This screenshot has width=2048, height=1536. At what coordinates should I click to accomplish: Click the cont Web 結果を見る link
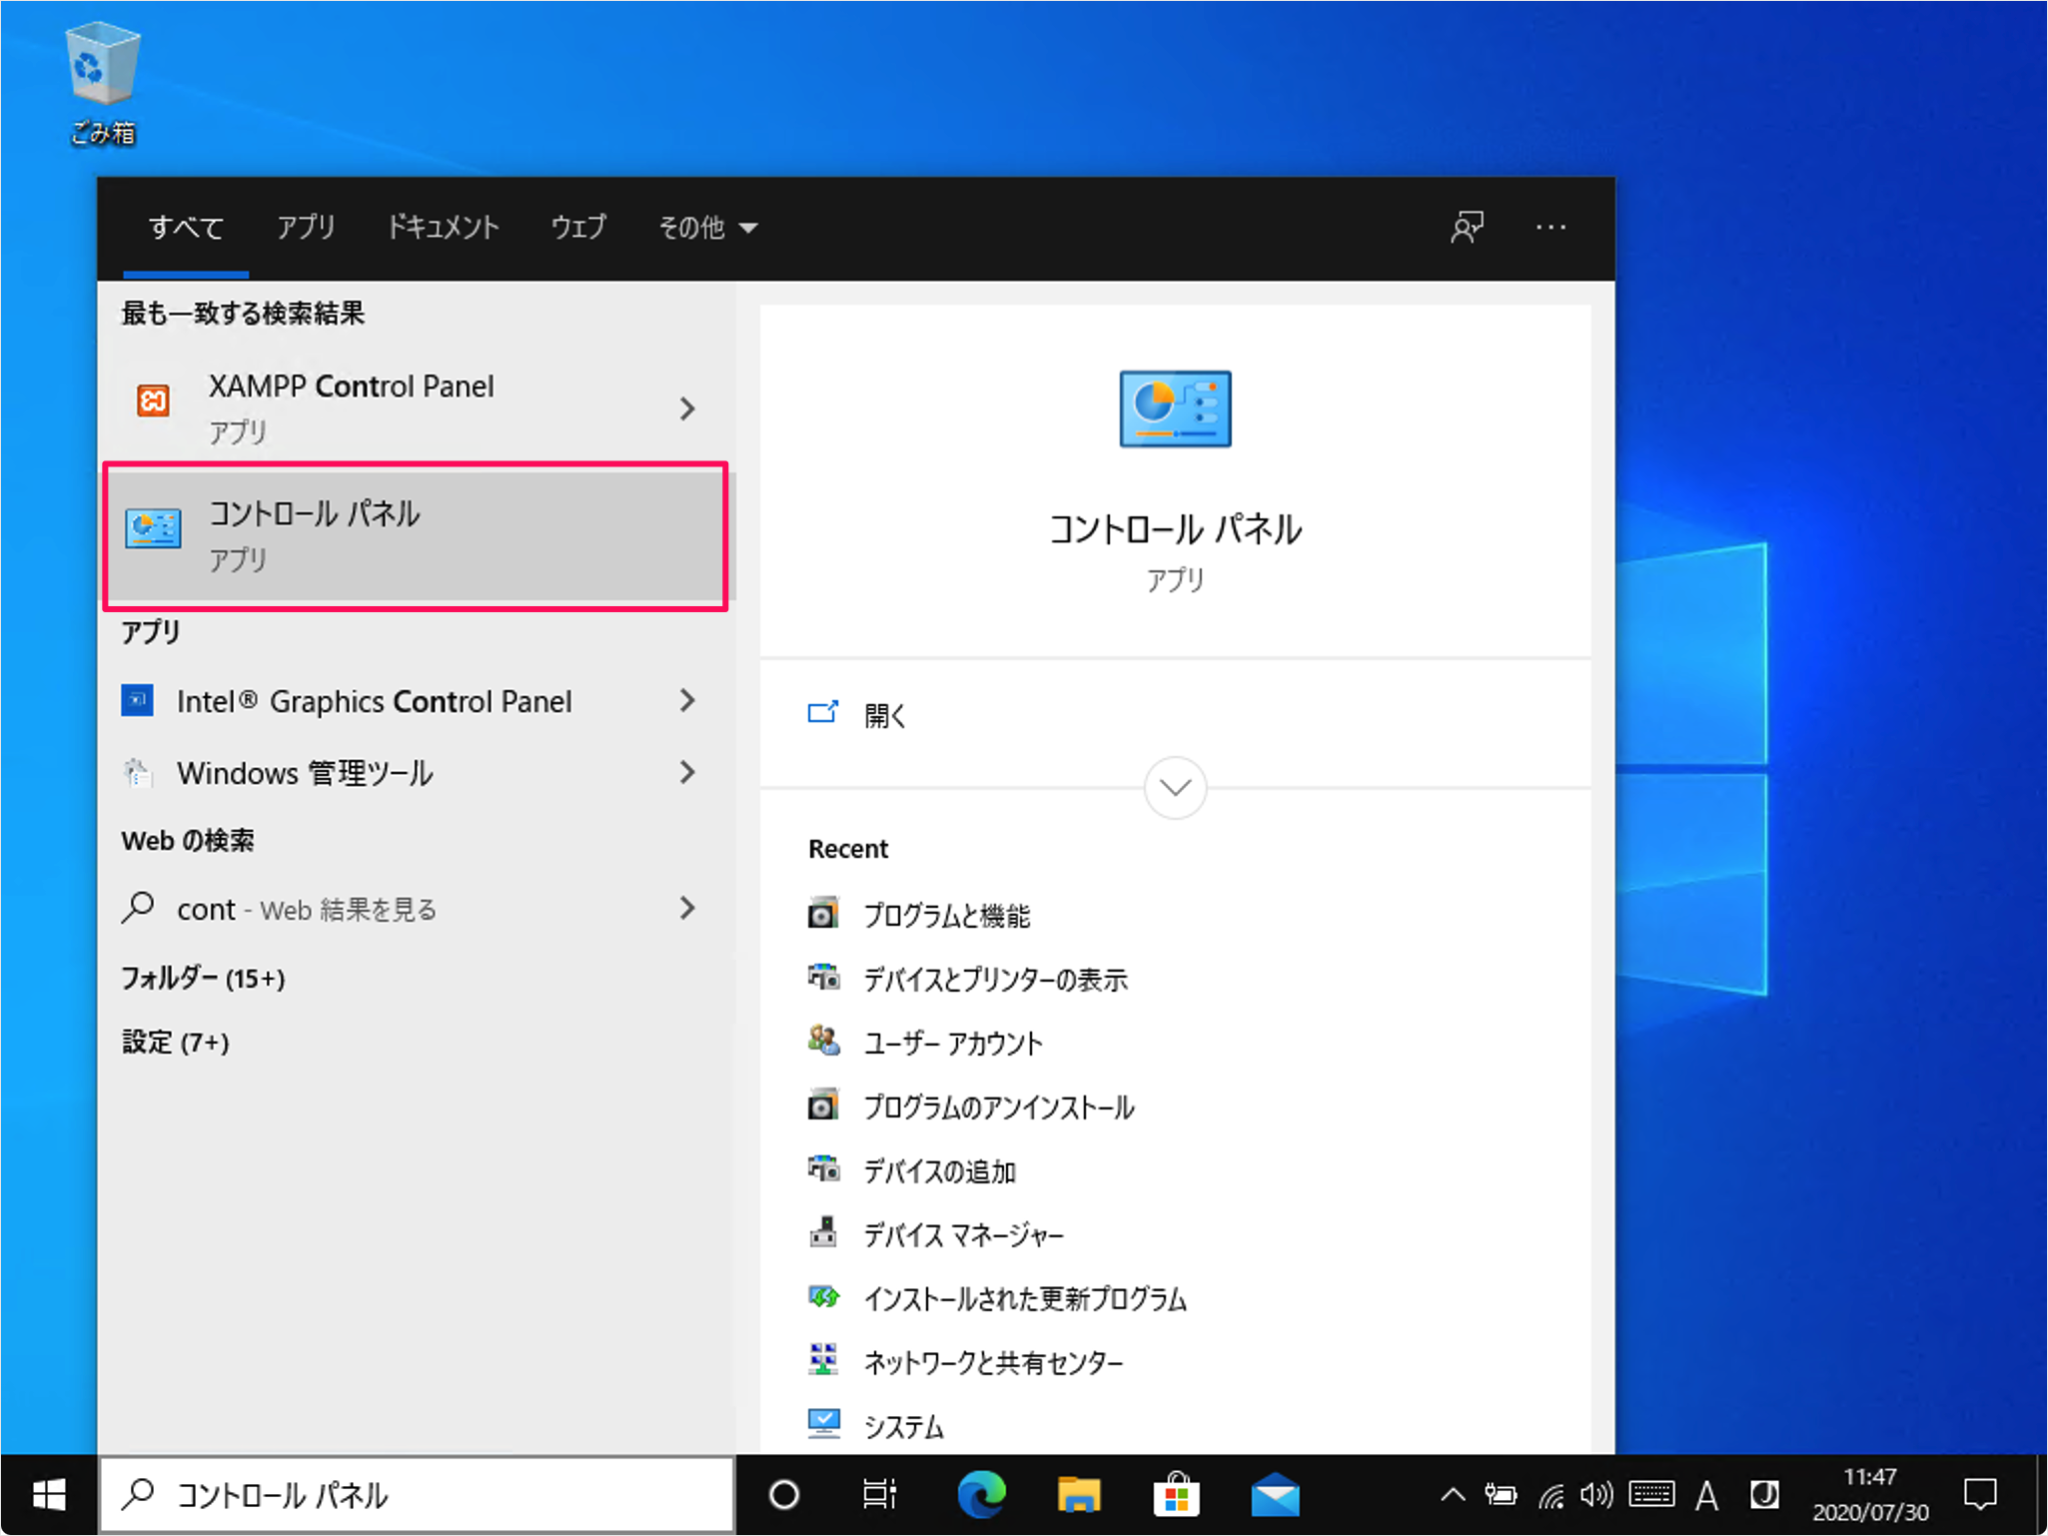(x=305, y=908)
